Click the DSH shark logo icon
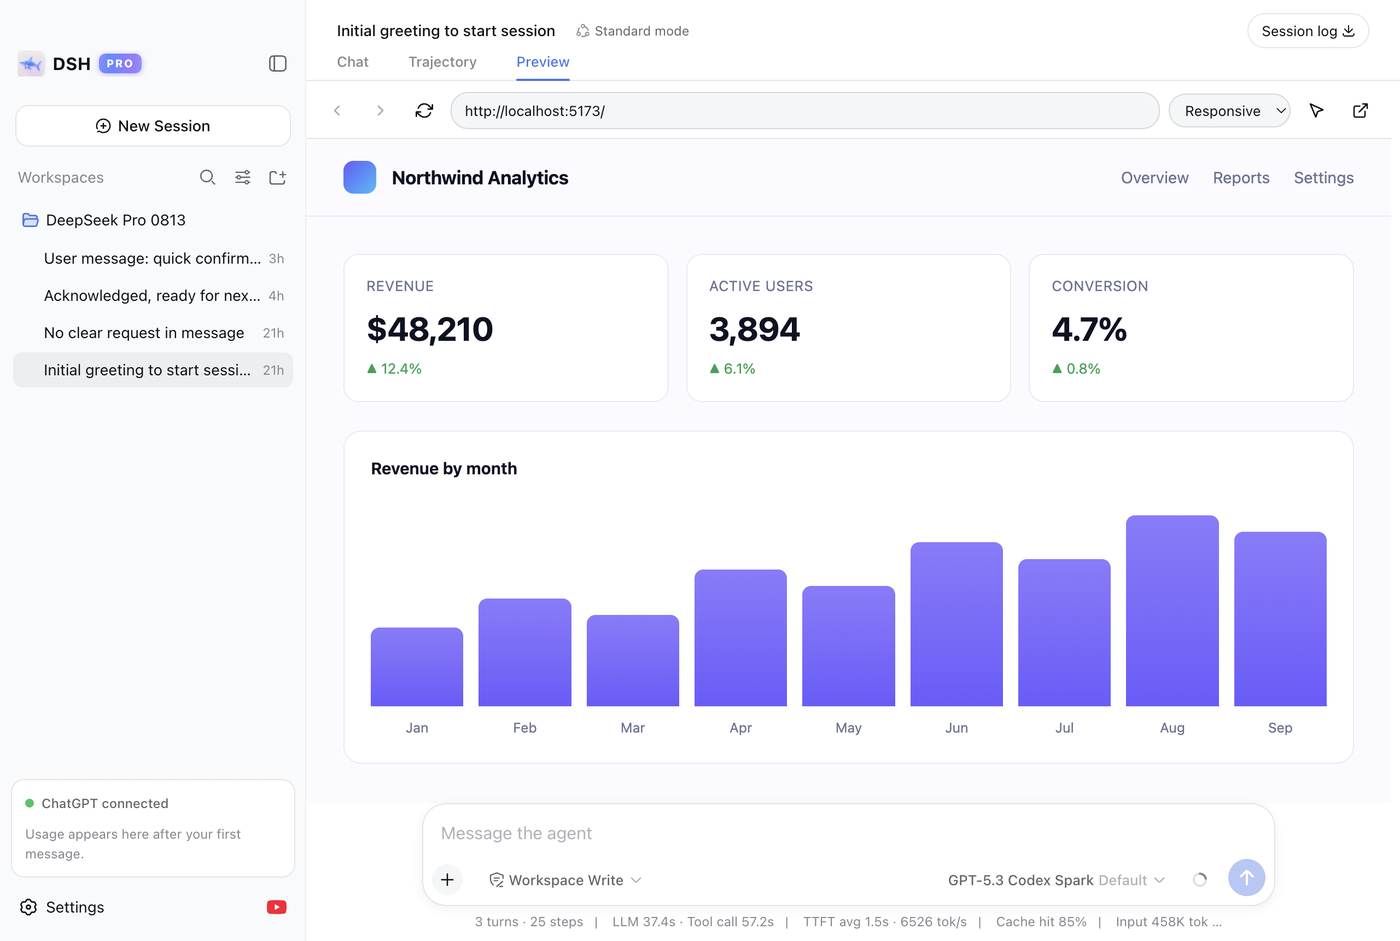 coord(31,64)
